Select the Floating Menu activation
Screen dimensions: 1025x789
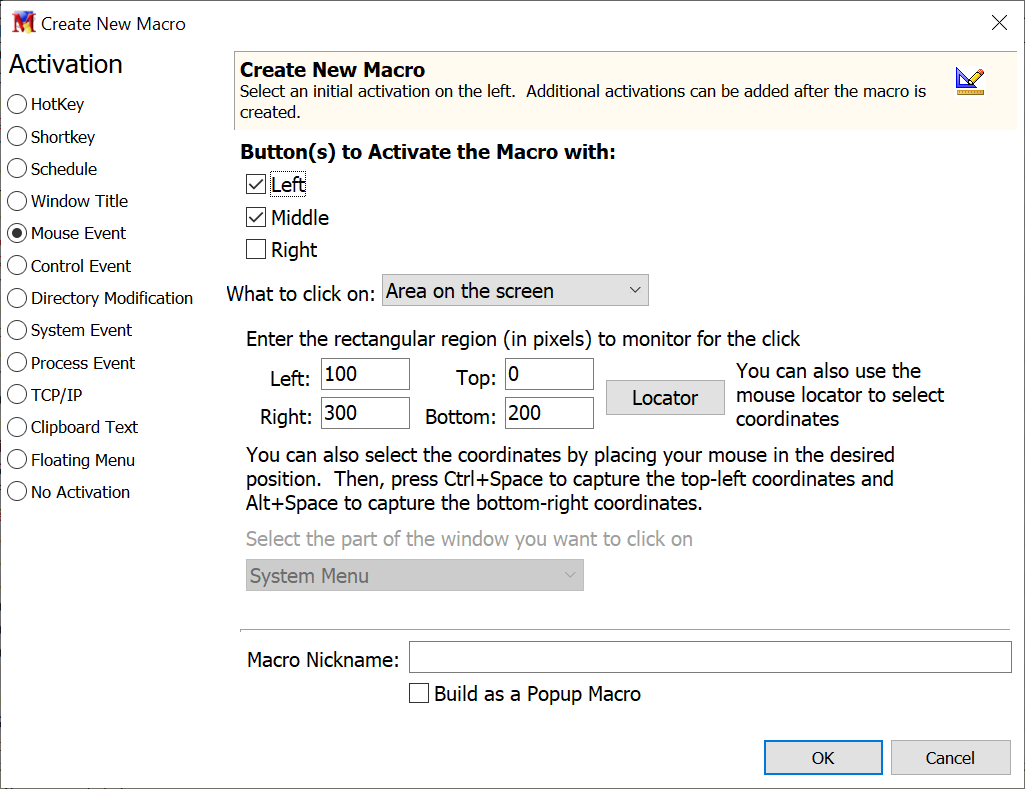tap(17, 460)
